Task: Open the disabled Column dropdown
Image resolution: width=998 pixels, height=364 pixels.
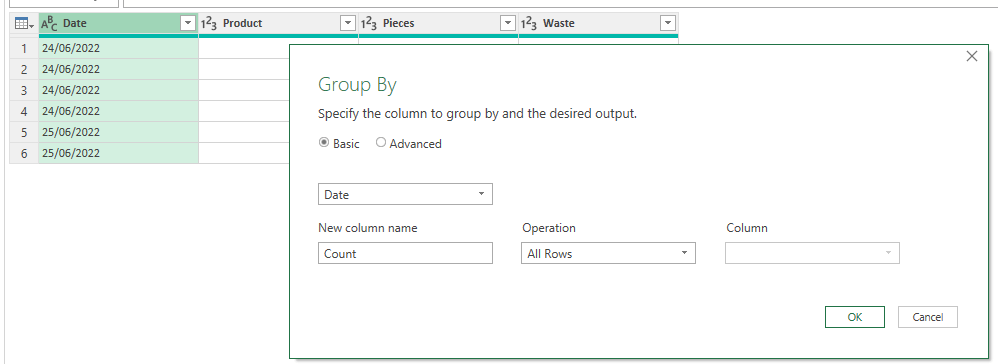Action: click(x=812, y=253)
